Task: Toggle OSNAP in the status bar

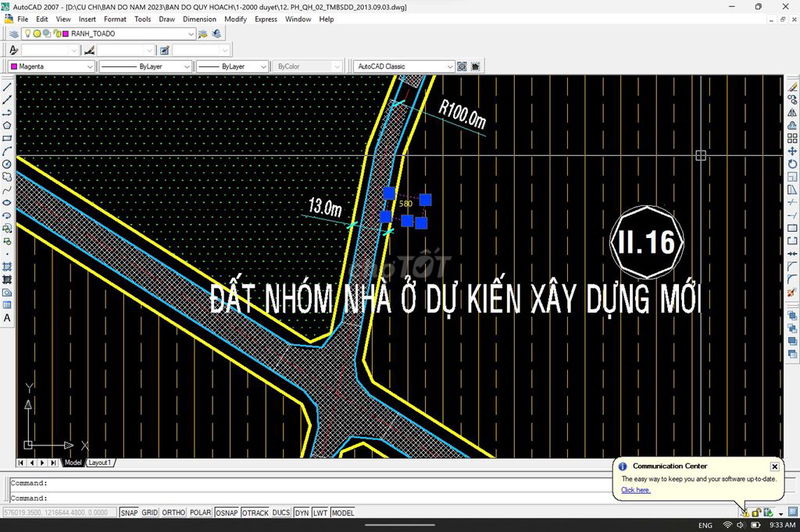Action: coord(227,513)
